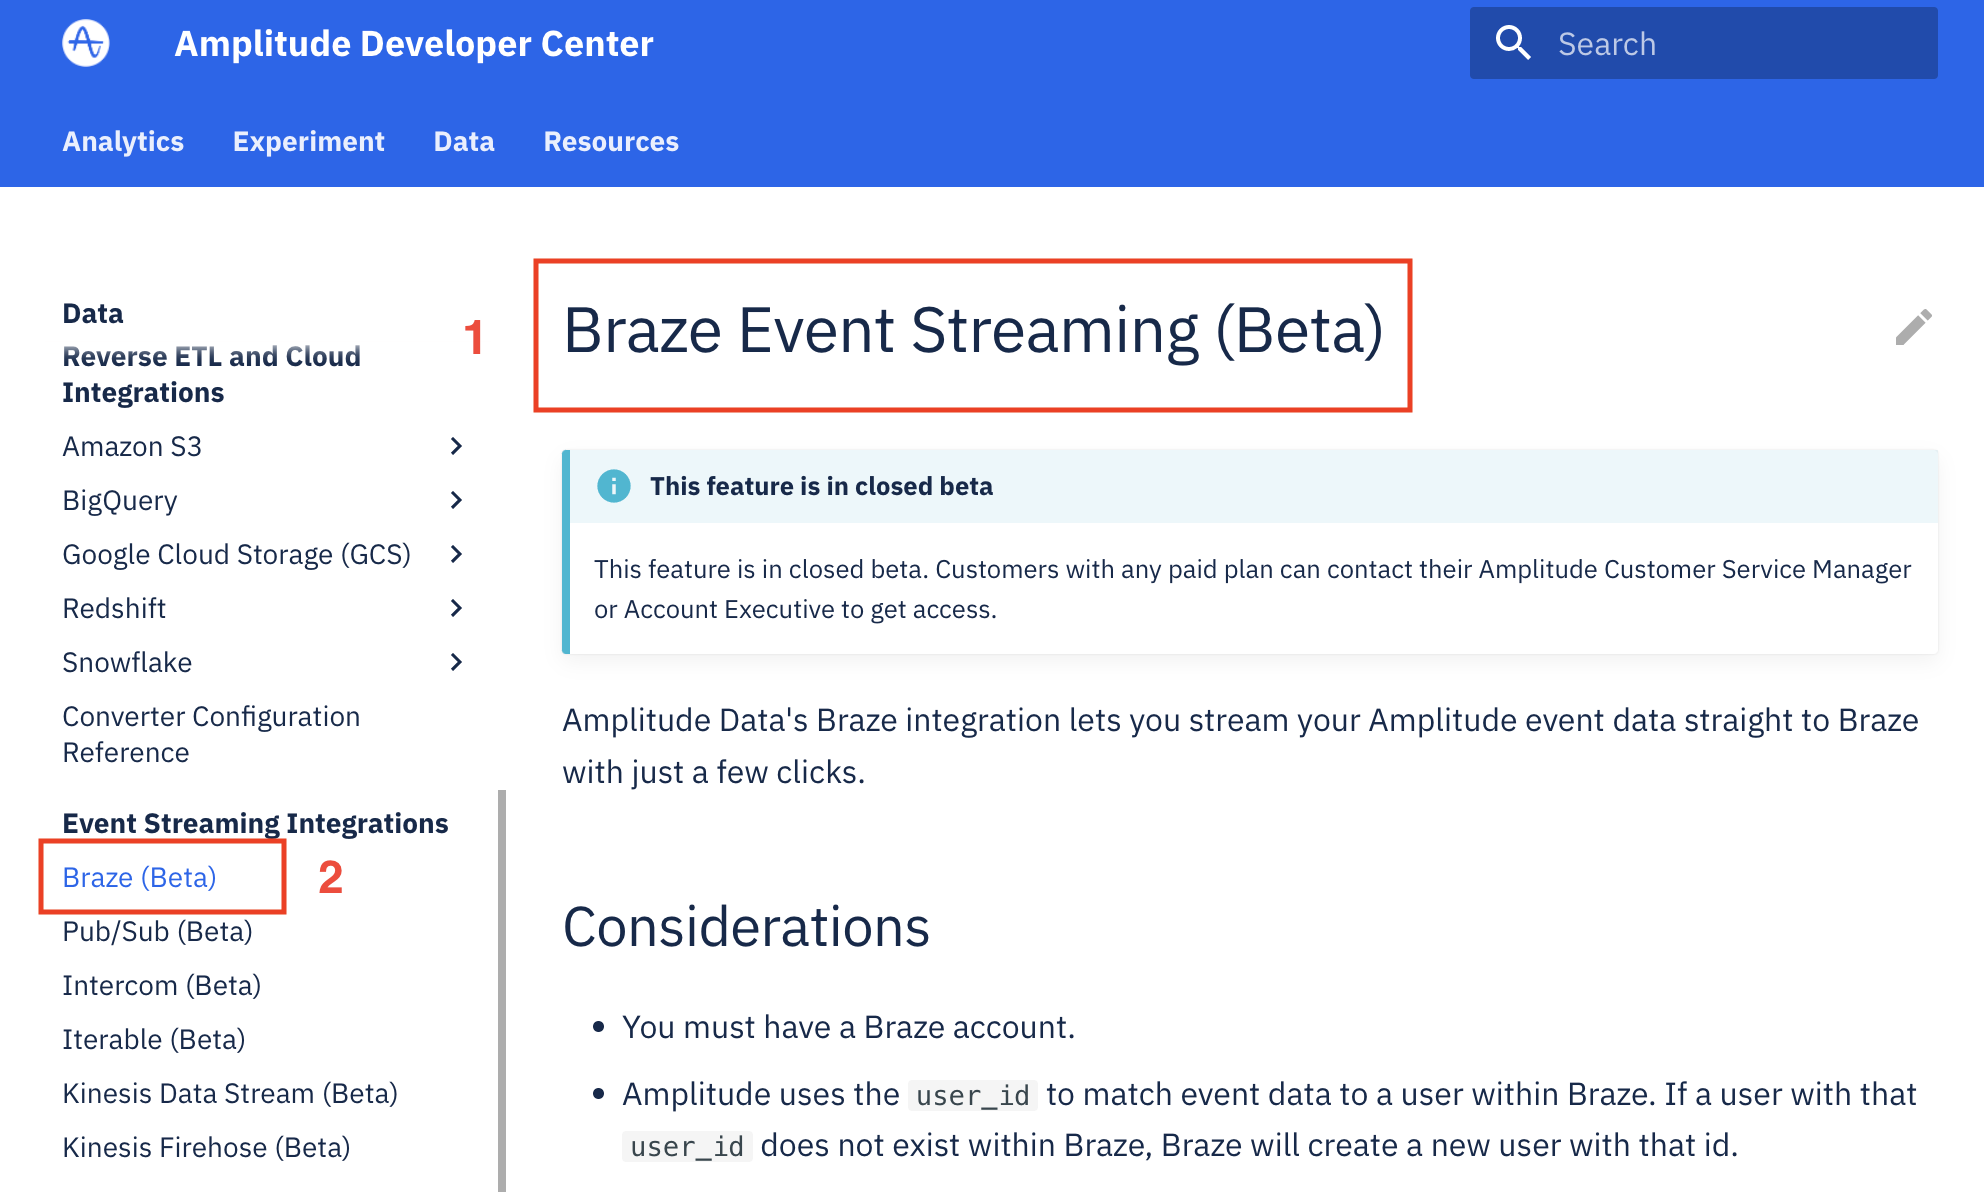
Task: Click the sidebar vertical scrollbar
Action: pyautogui.click(x=502, y=990)
